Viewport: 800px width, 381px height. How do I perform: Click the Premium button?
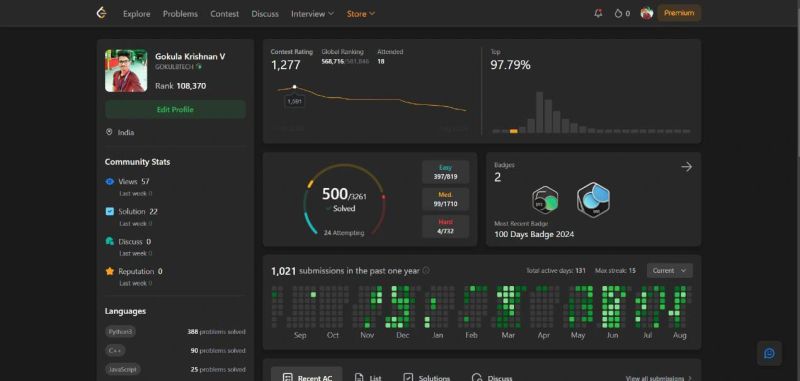tap(679, 13)
